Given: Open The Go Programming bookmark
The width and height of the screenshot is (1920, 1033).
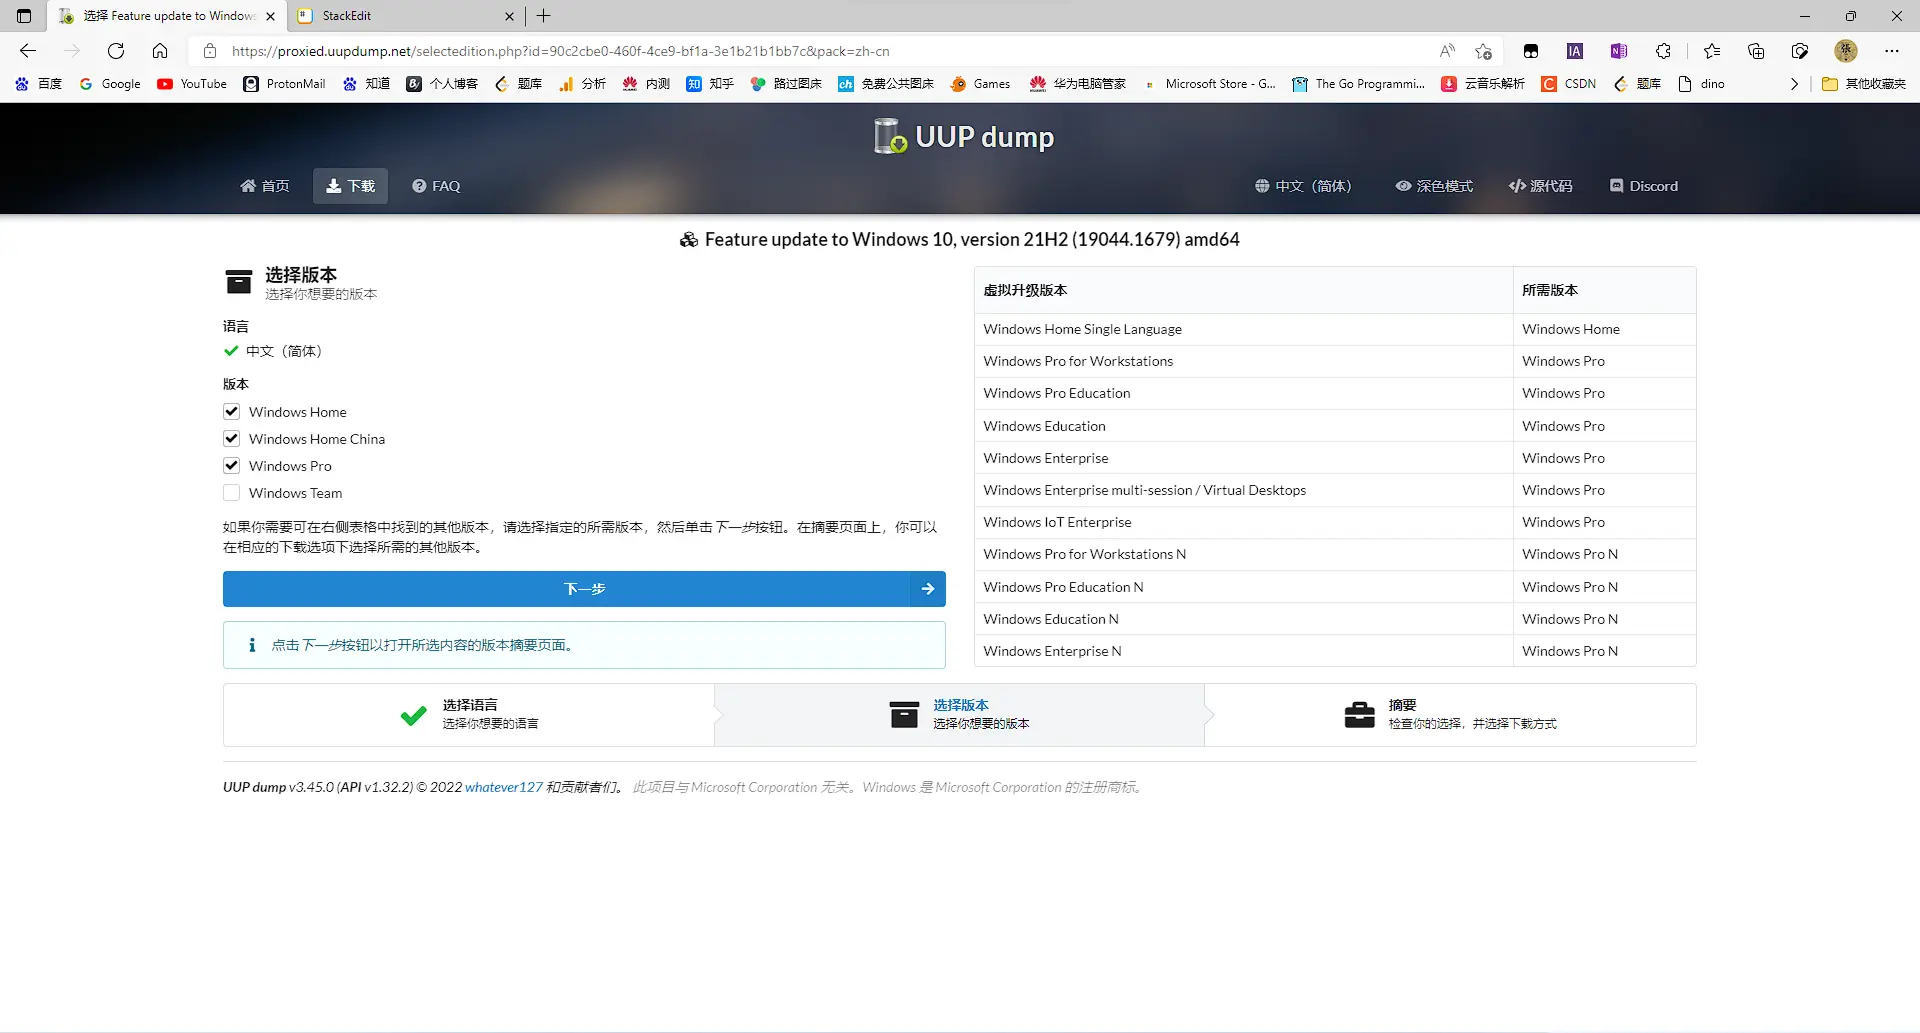Looking at the screenshot, I should coord(1358,84).
